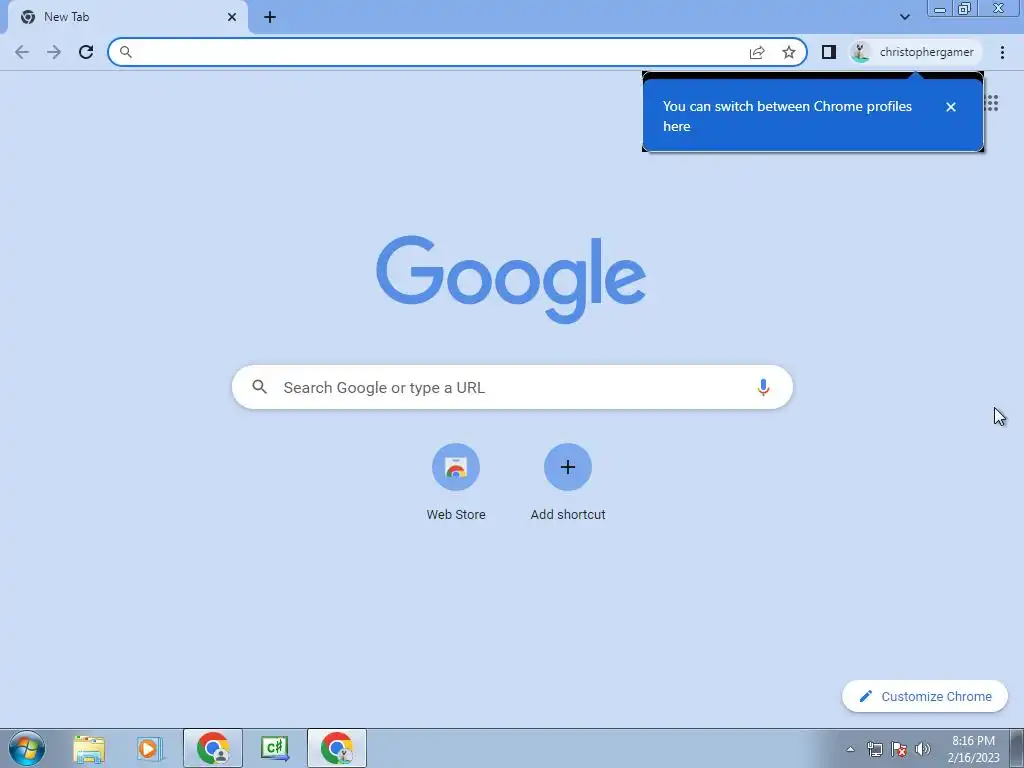Open the Action Center flag icon
The height and width of the screenshot is (768, 1024).
[899, 749]
